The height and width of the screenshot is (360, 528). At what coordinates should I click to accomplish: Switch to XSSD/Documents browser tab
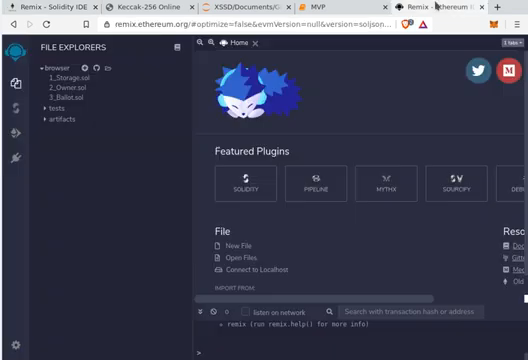click(247, 7)
